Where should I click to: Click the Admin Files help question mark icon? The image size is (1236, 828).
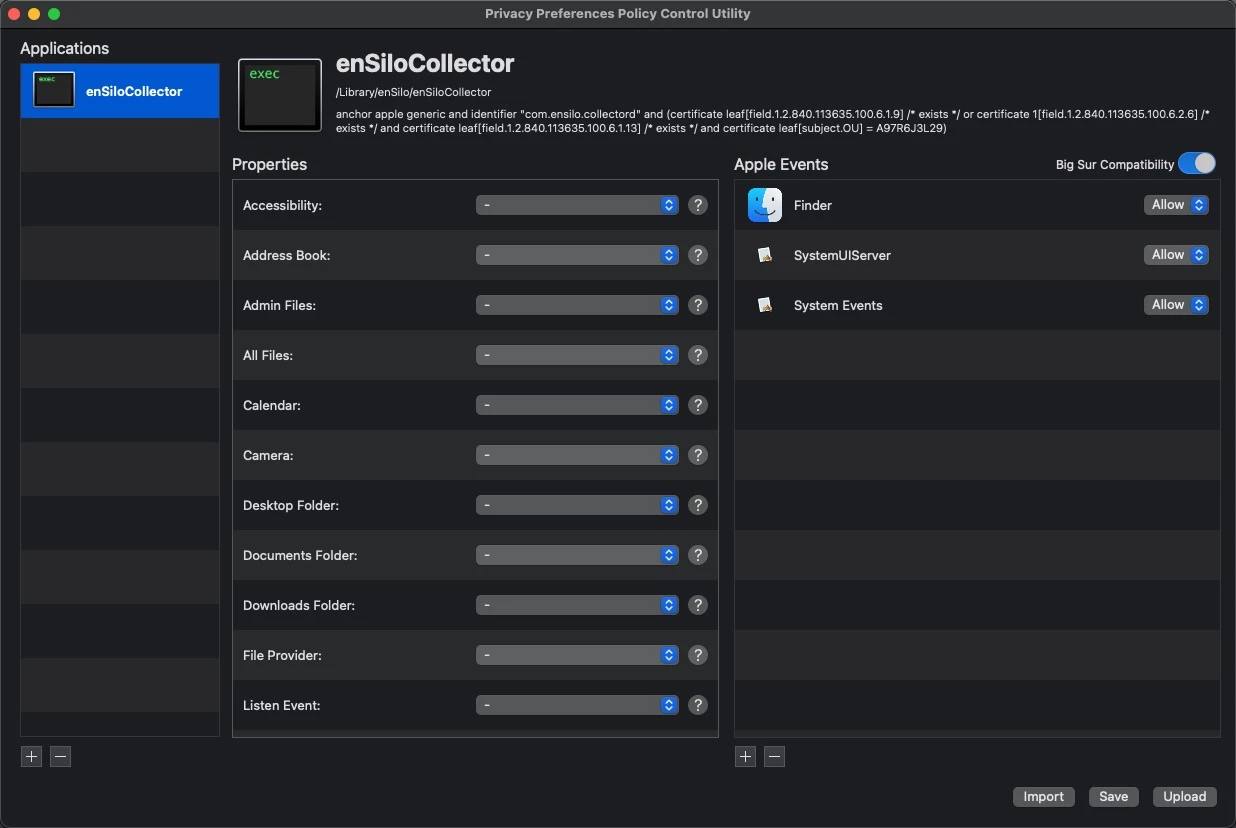click(699, 305)
